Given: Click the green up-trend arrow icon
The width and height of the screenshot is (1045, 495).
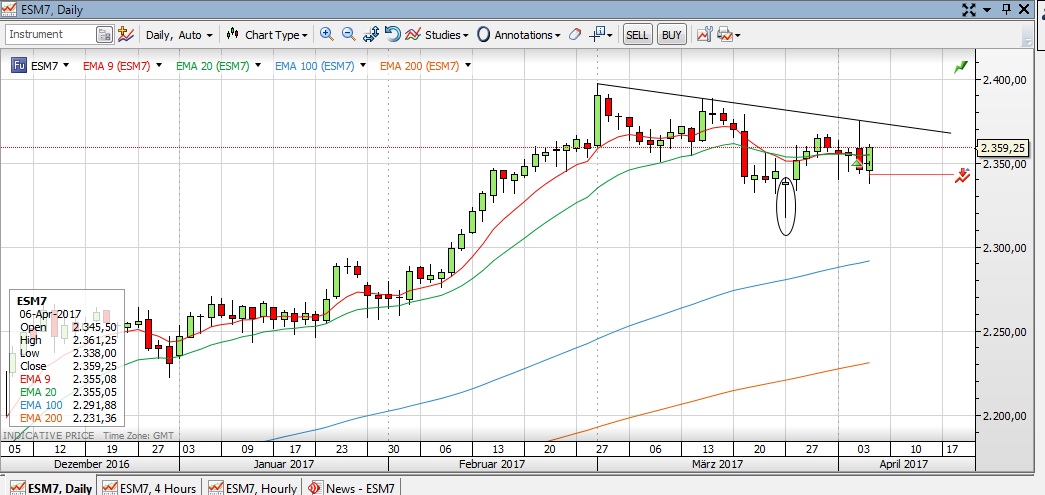Looking at the screenshot, I should tap(960, 67).
